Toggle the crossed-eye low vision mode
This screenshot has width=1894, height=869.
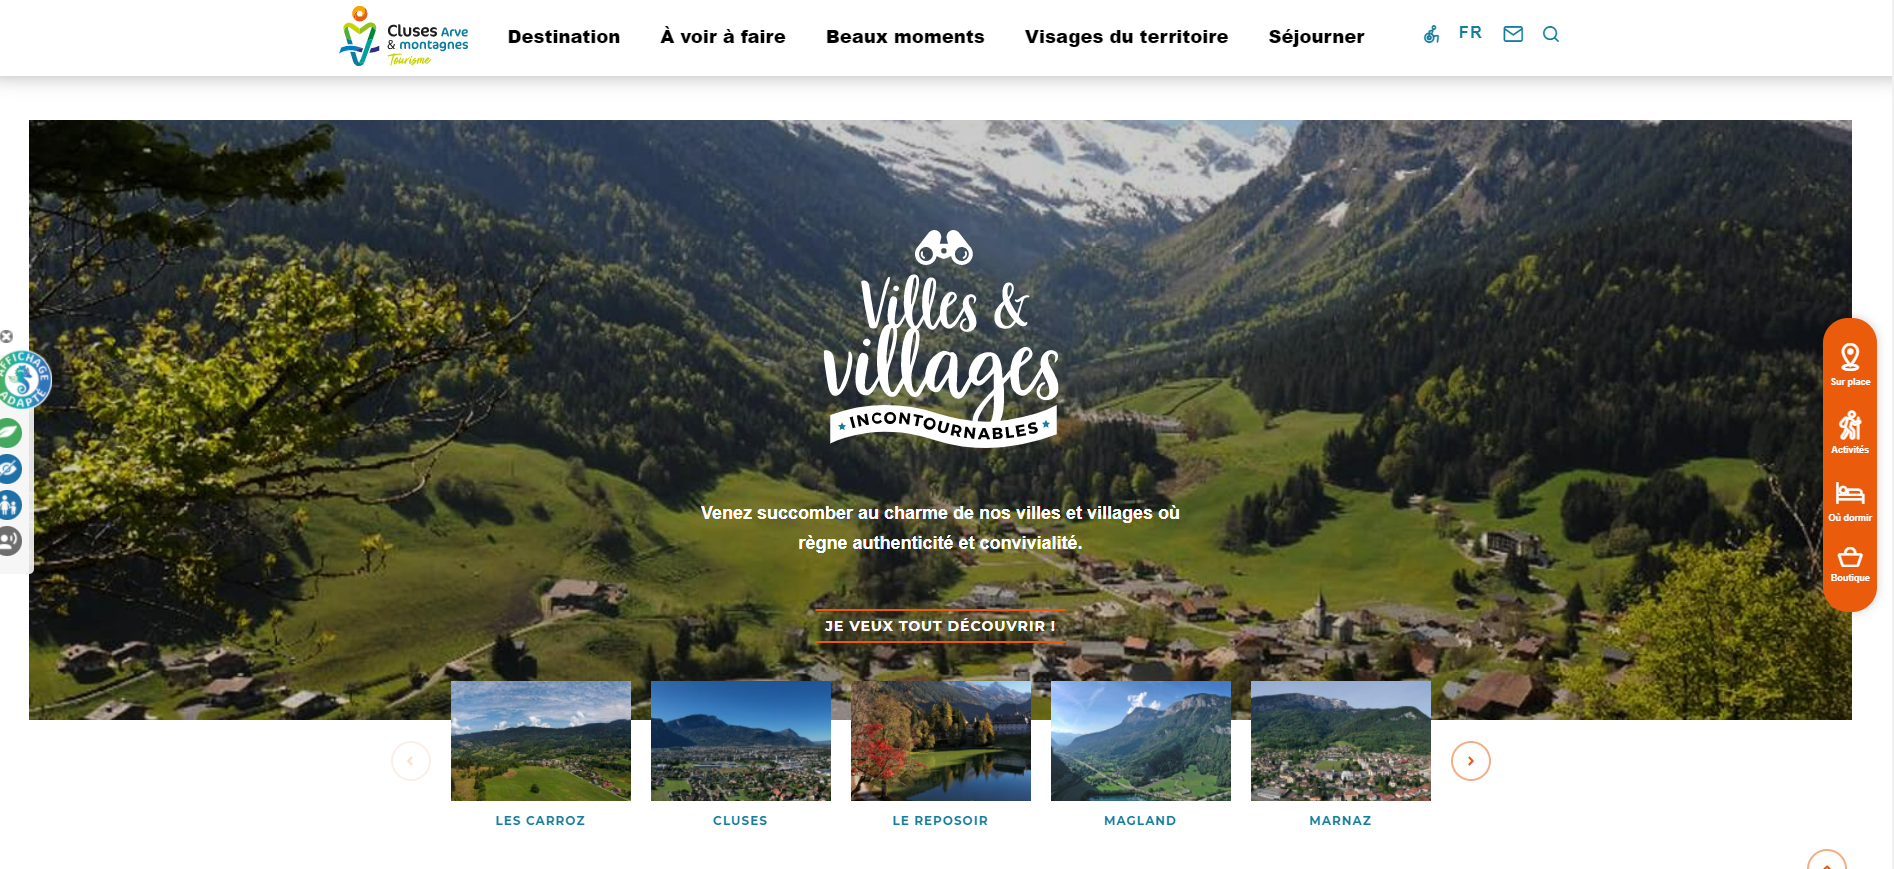tap(9, 469)
